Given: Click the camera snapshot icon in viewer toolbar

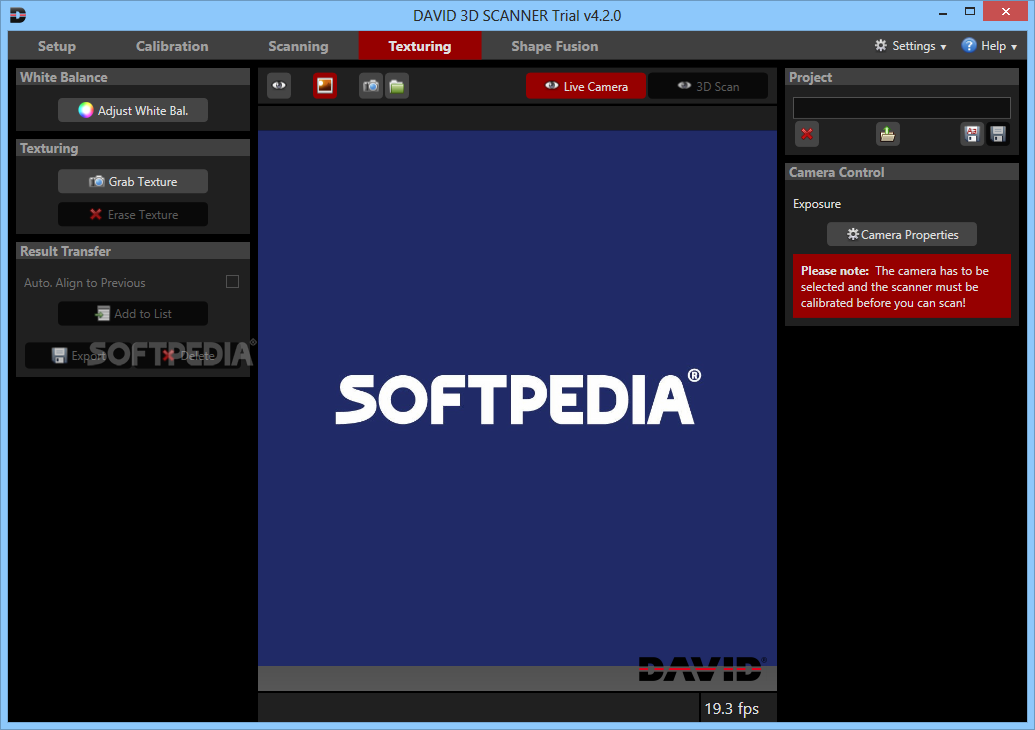Looking at the screenshot, I should [371, 86].
